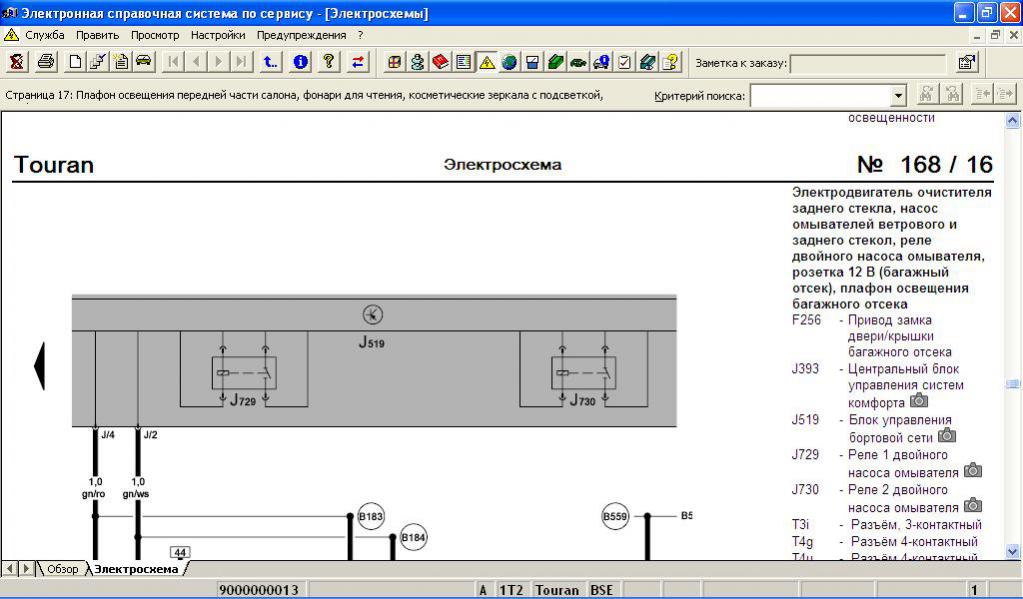
Task: Click the red book icon
Action: click(x=440, y=62)
